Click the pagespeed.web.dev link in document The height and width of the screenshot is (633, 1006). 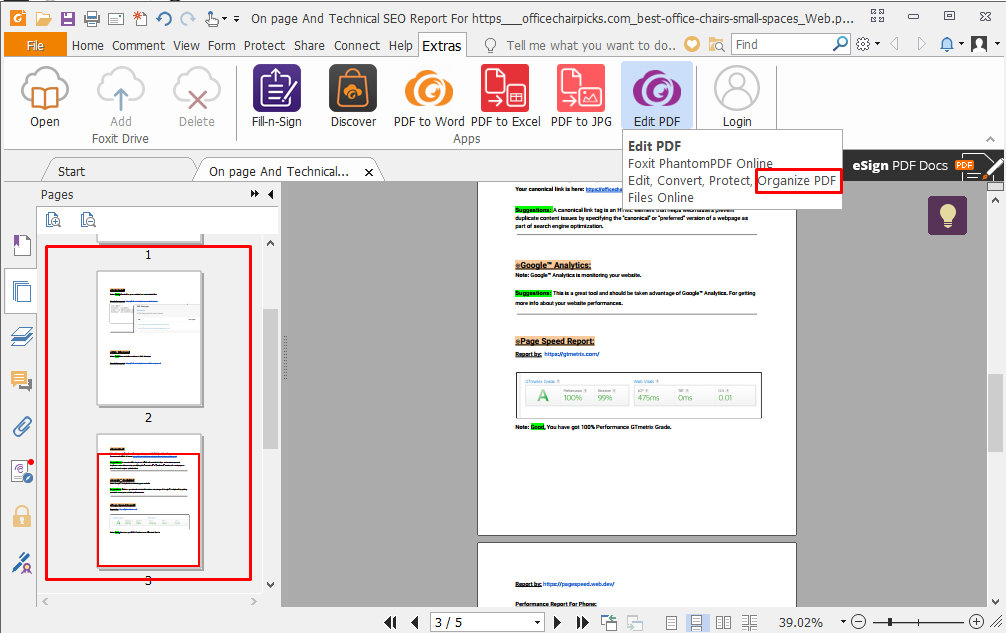pos(579,584)
